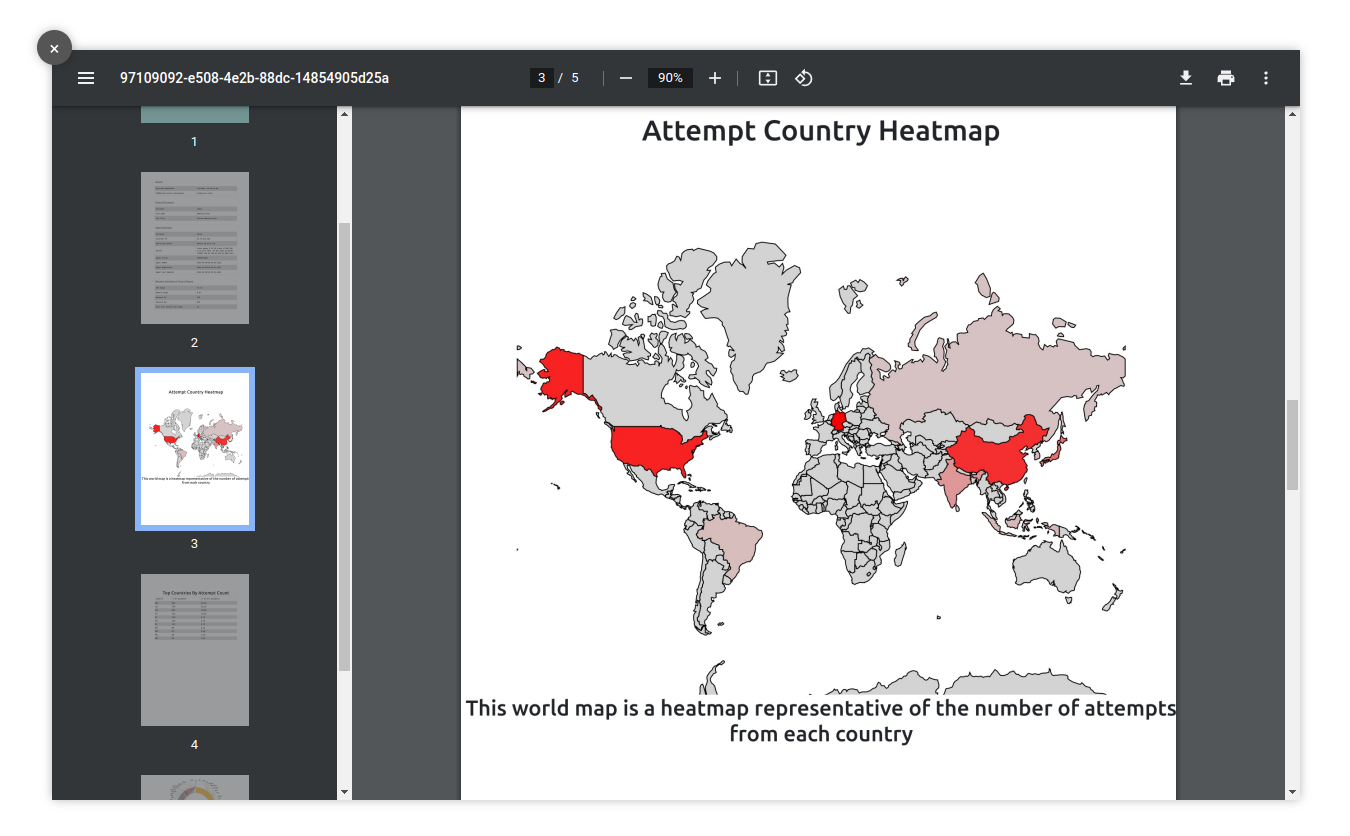Select the page 3 heatmap thumbnail
This screenshot has height=836, width=1350.
point(195,449)
